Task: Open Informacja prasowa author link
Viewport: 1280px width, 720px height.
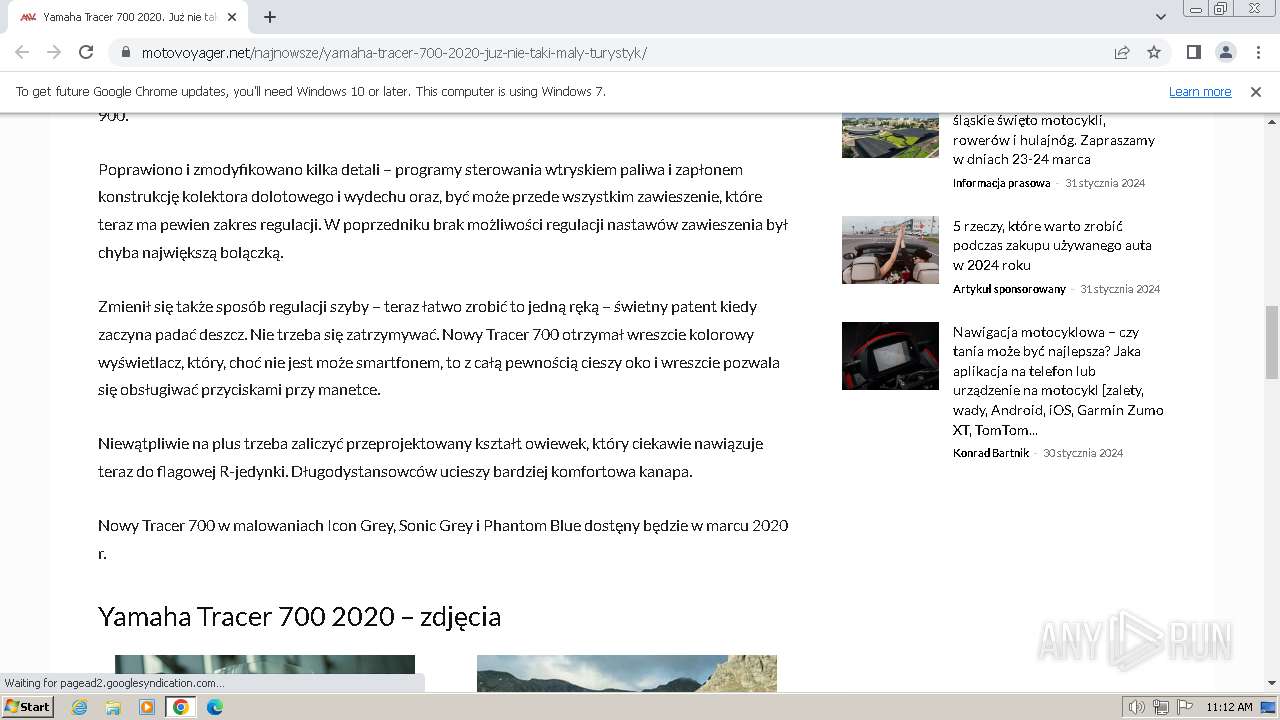Action: point(1001,183)
